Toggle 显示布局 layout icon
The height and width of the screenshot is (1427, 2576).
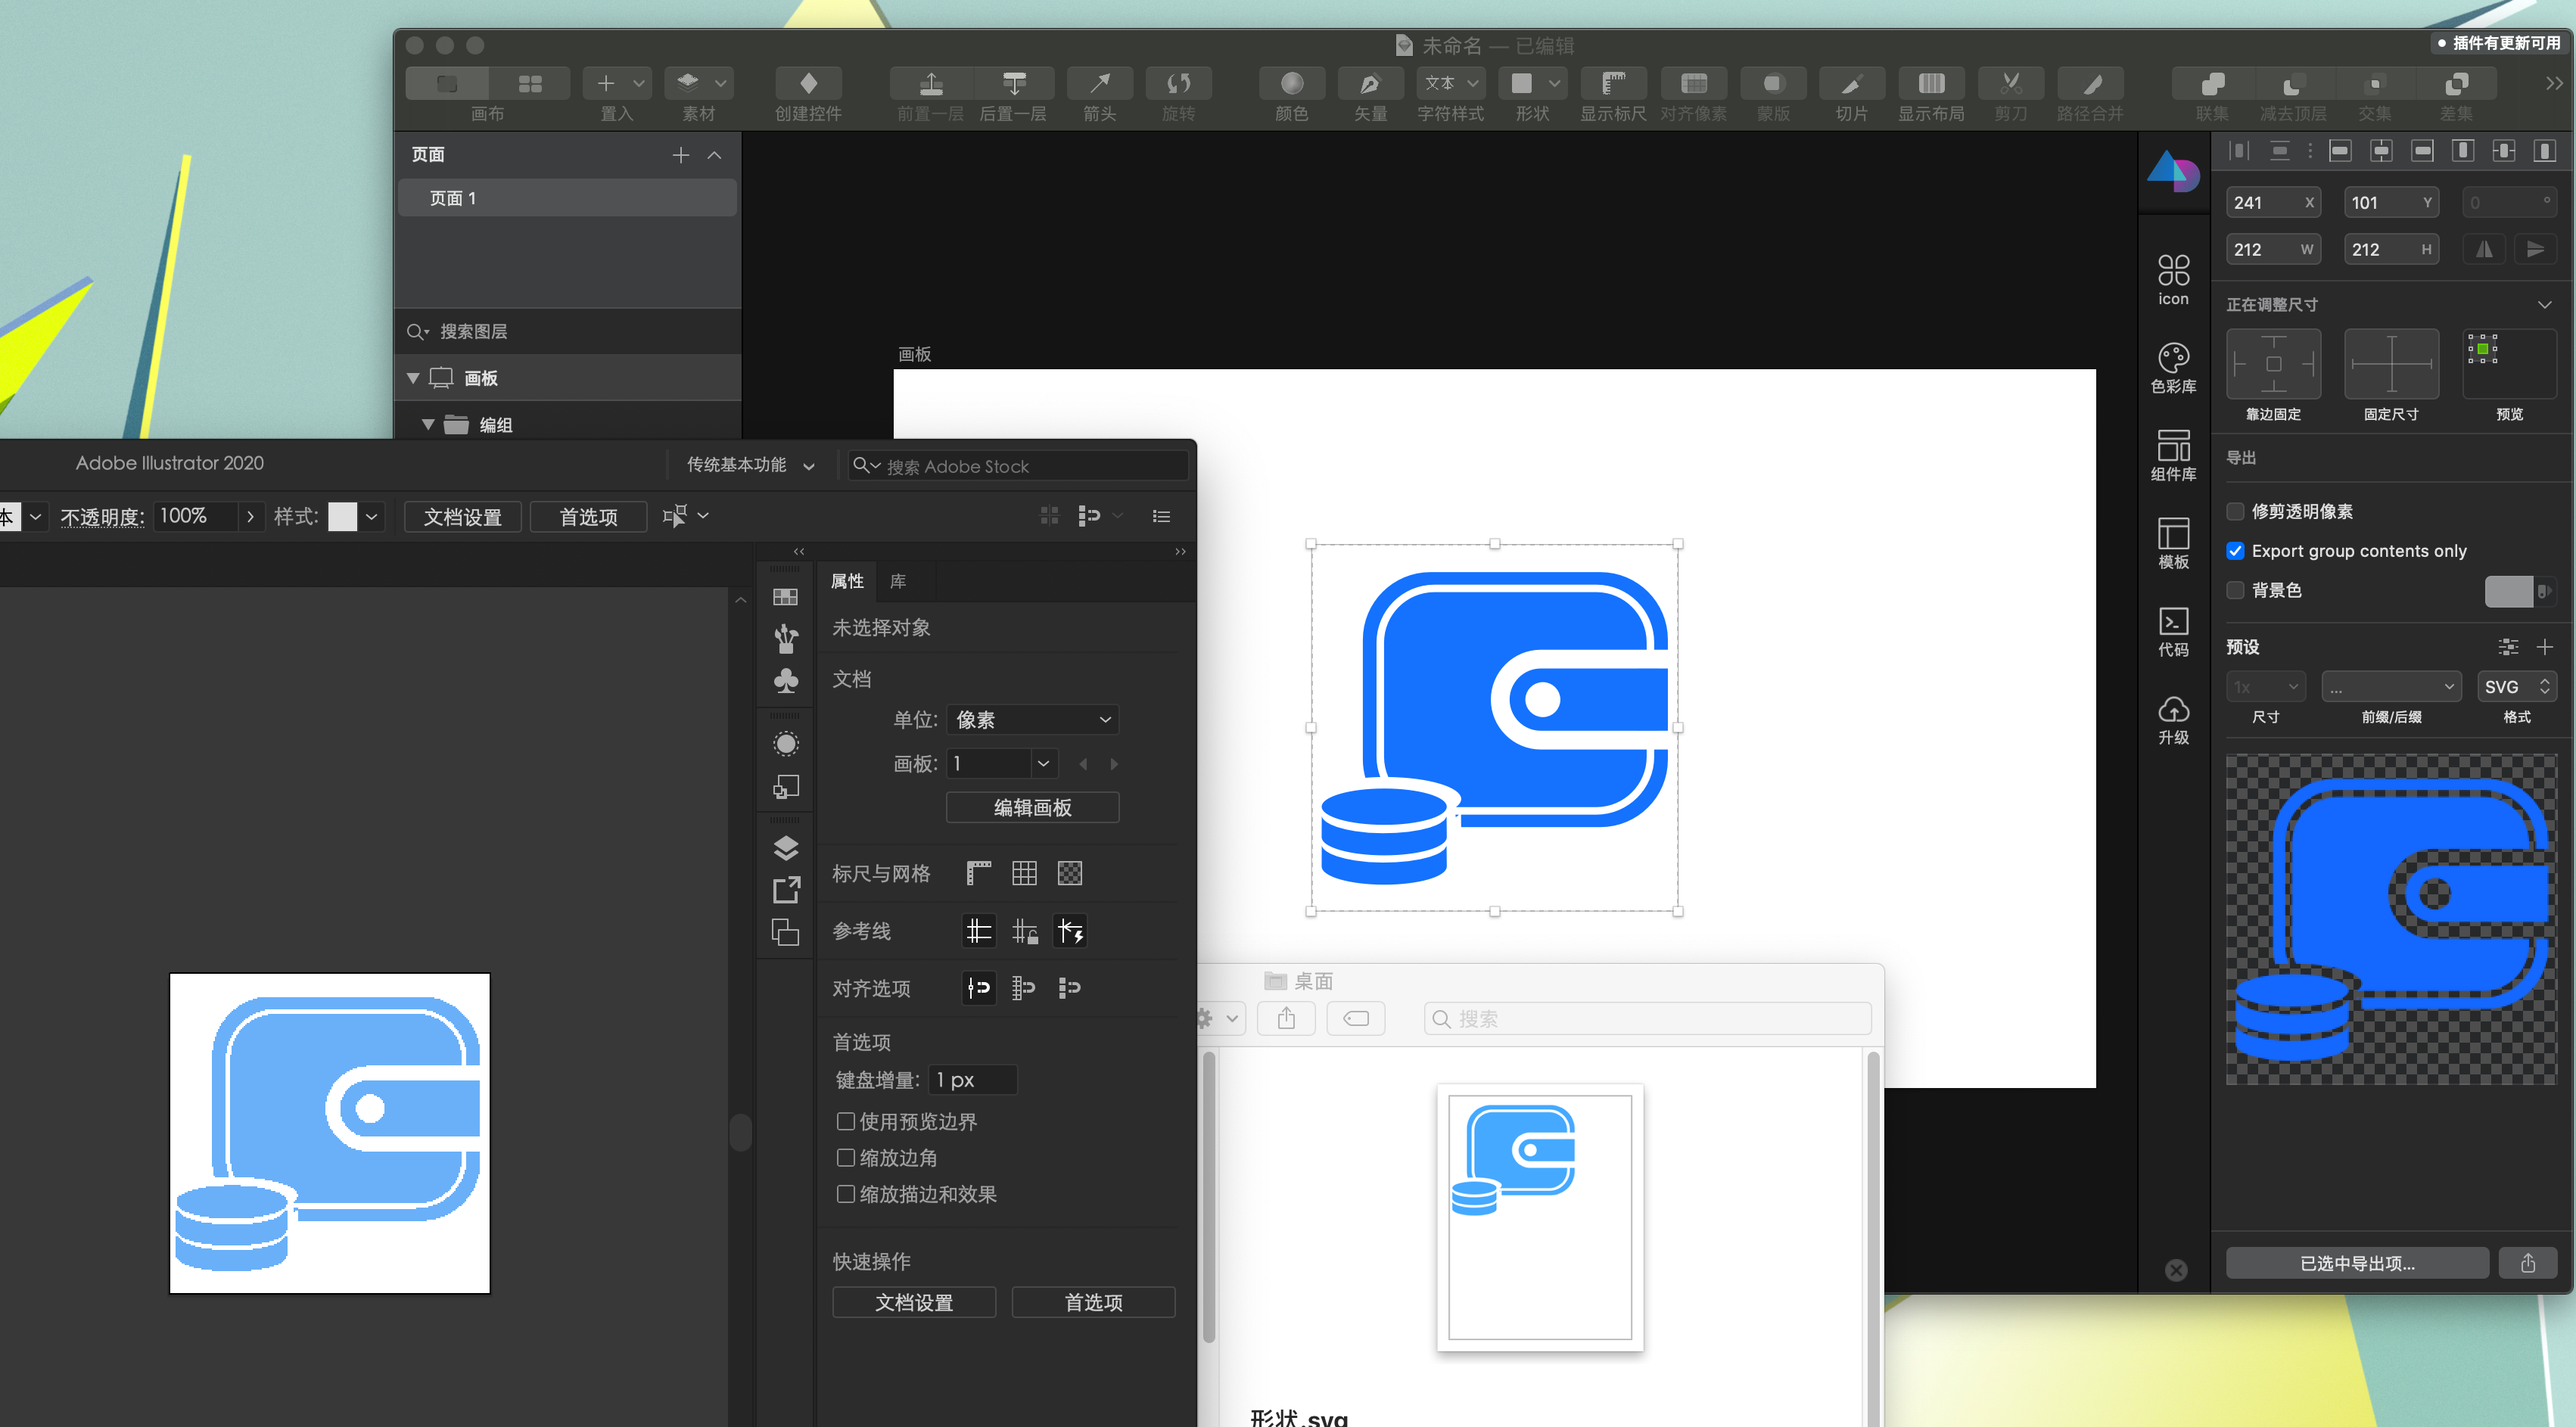click(x=1931, y=83)
